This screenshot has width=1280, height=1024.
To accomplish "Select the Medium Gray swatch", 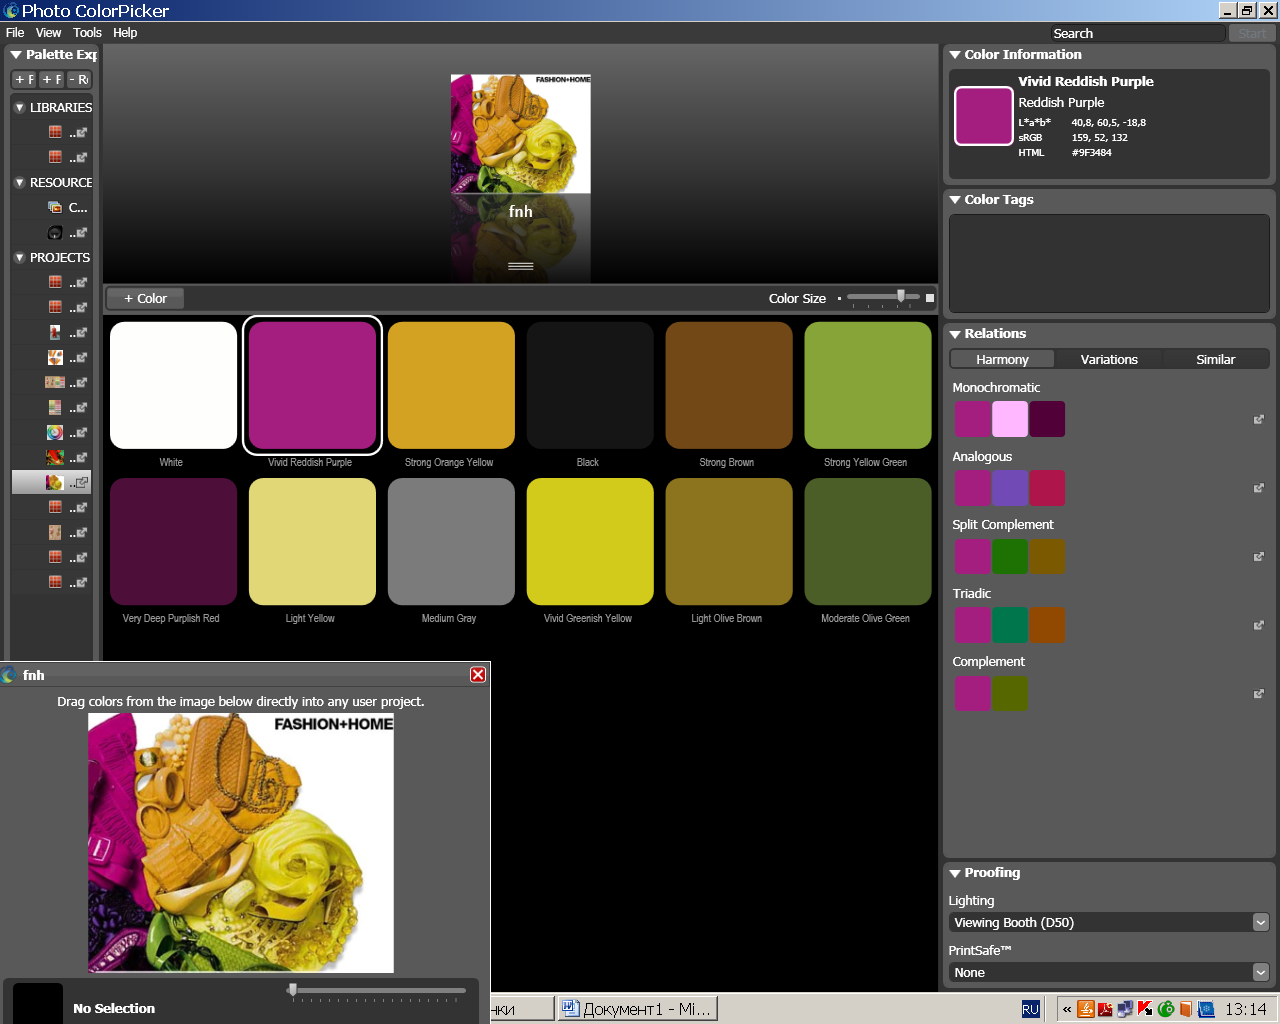I will 451,541.
